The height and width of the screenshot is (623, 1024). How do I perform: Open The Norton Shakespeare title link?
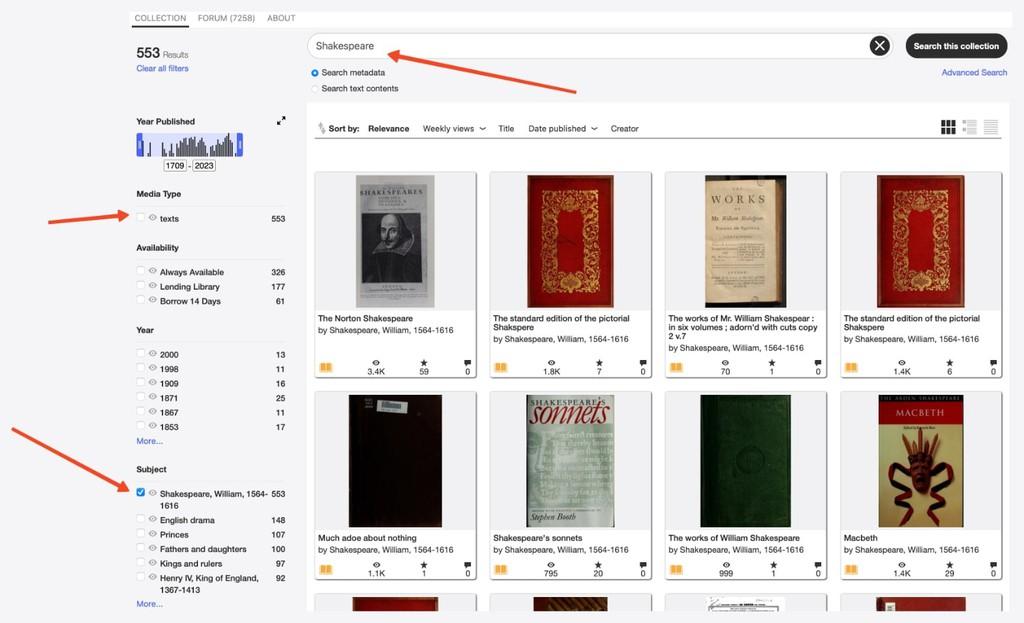(365, 319)
